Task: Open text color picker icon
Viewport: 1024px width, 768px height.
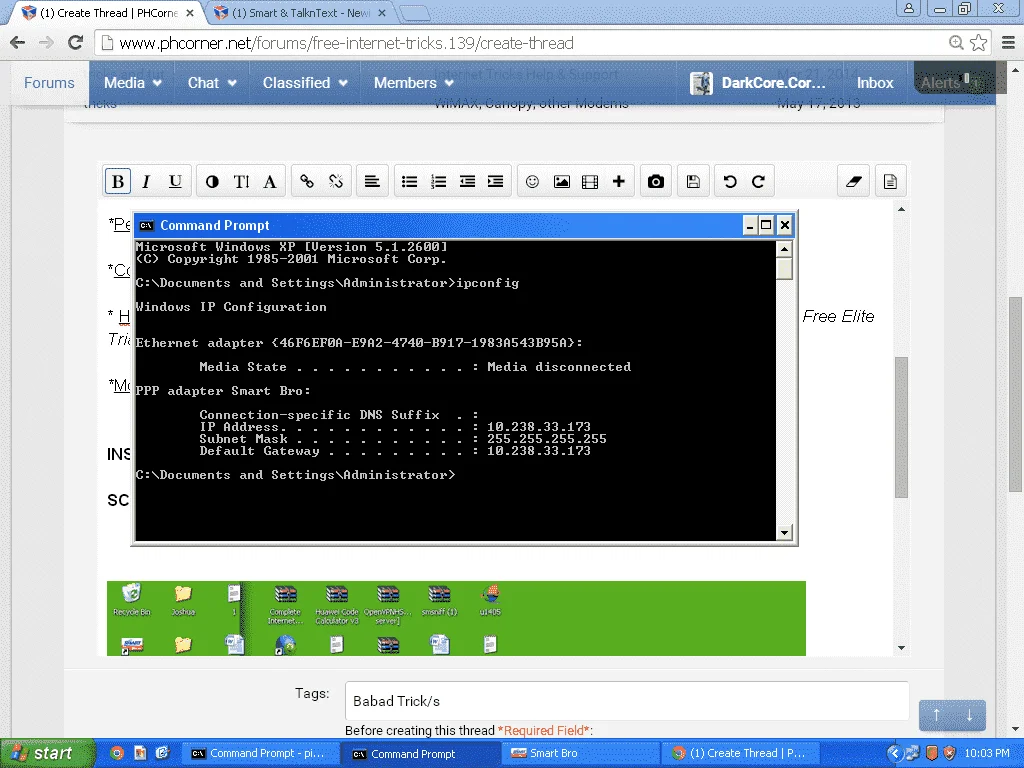Action: pos(212,182)
